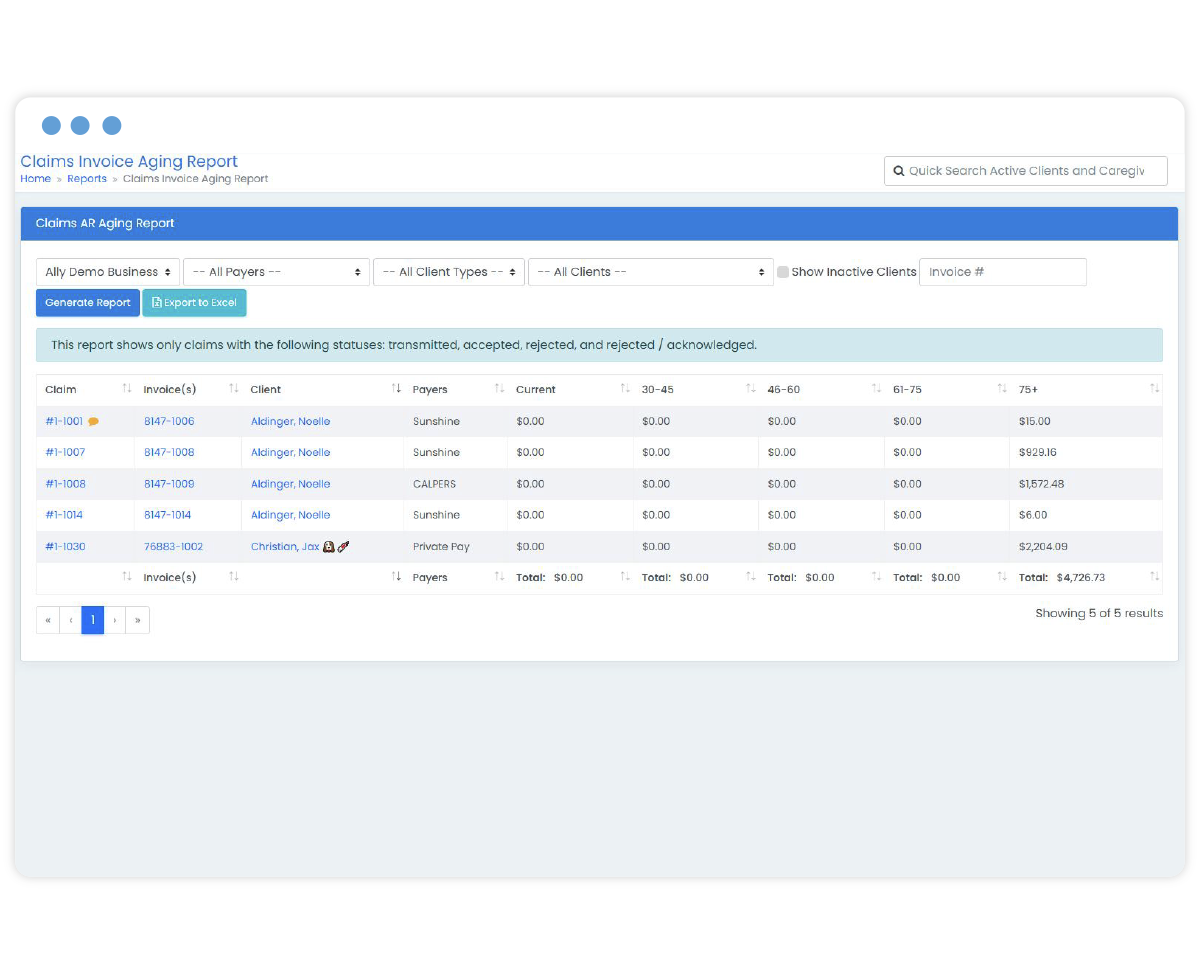Go to the last page with double-arrow

click(x=137, y=620)
